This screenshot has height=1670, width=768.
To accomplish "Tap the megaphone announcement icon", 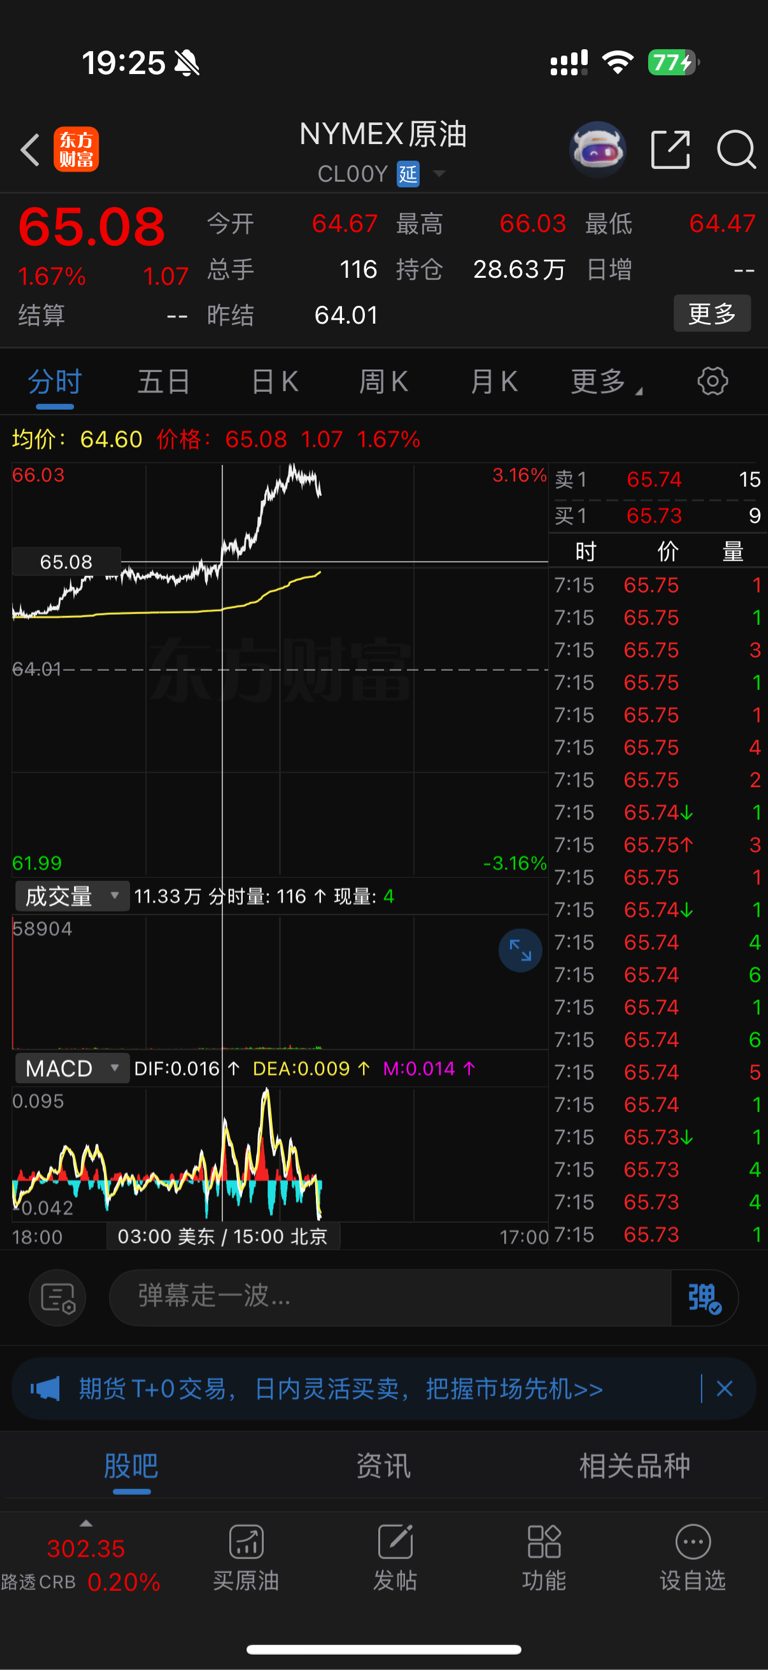I will (x=45, y=1388).
